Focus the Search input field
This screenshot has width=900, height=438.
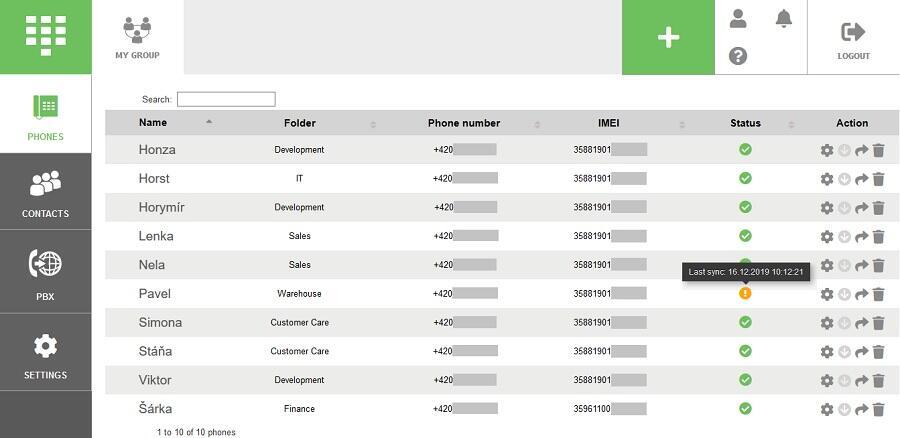(226, 99)
